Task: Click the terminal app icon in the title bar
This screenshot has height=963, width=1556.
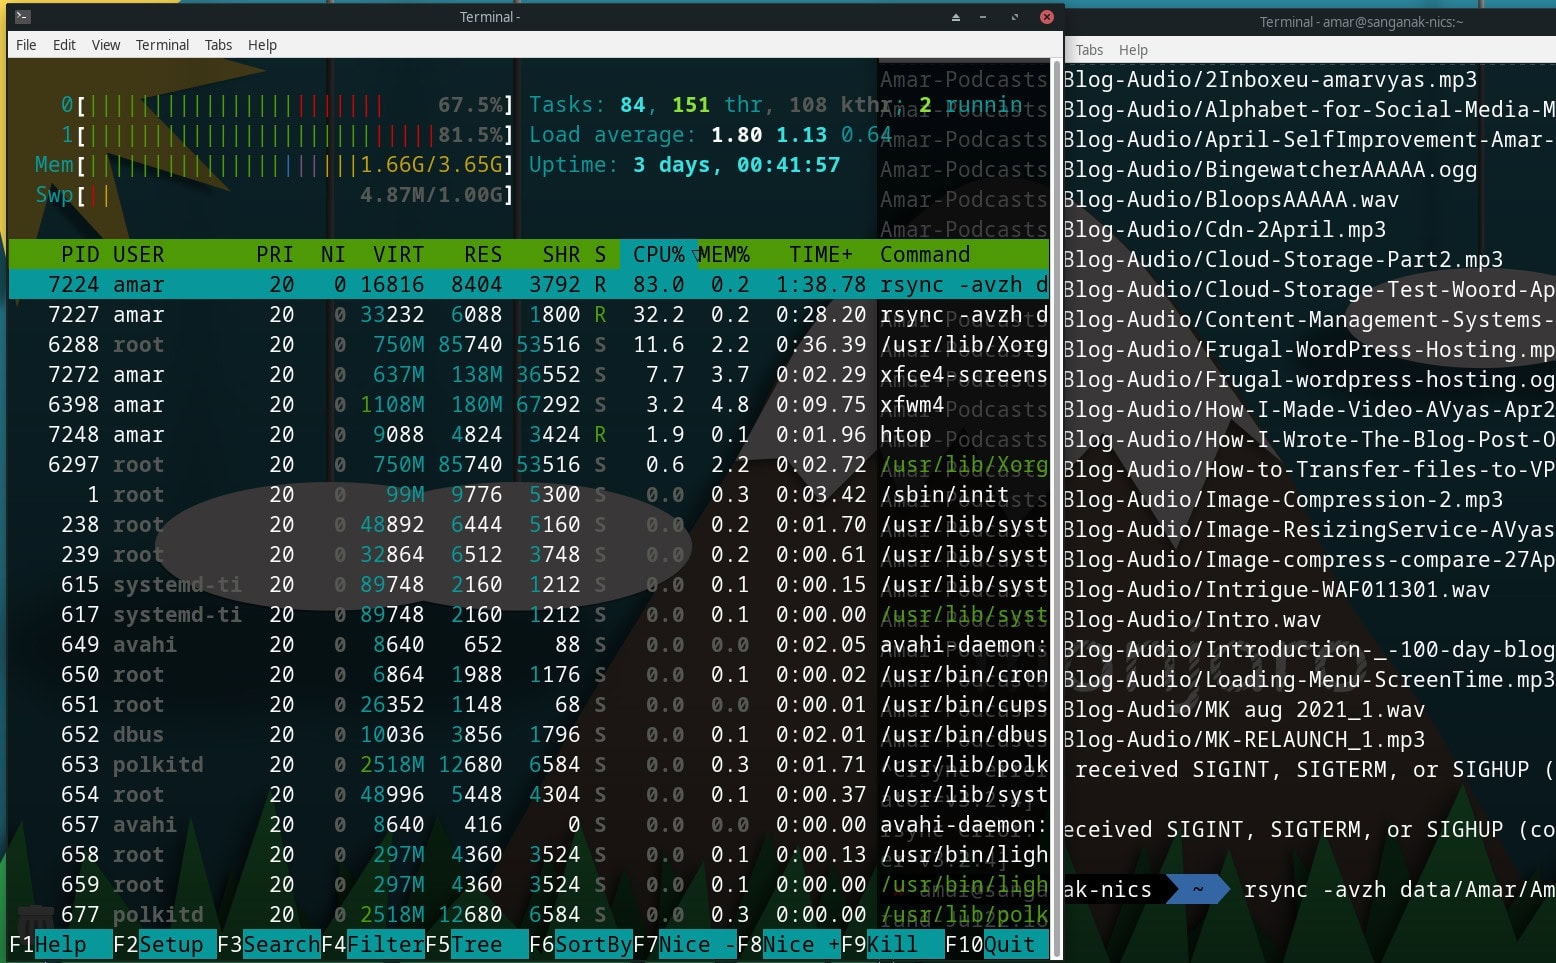Action: pyautogui.click(x=23, y=17)
